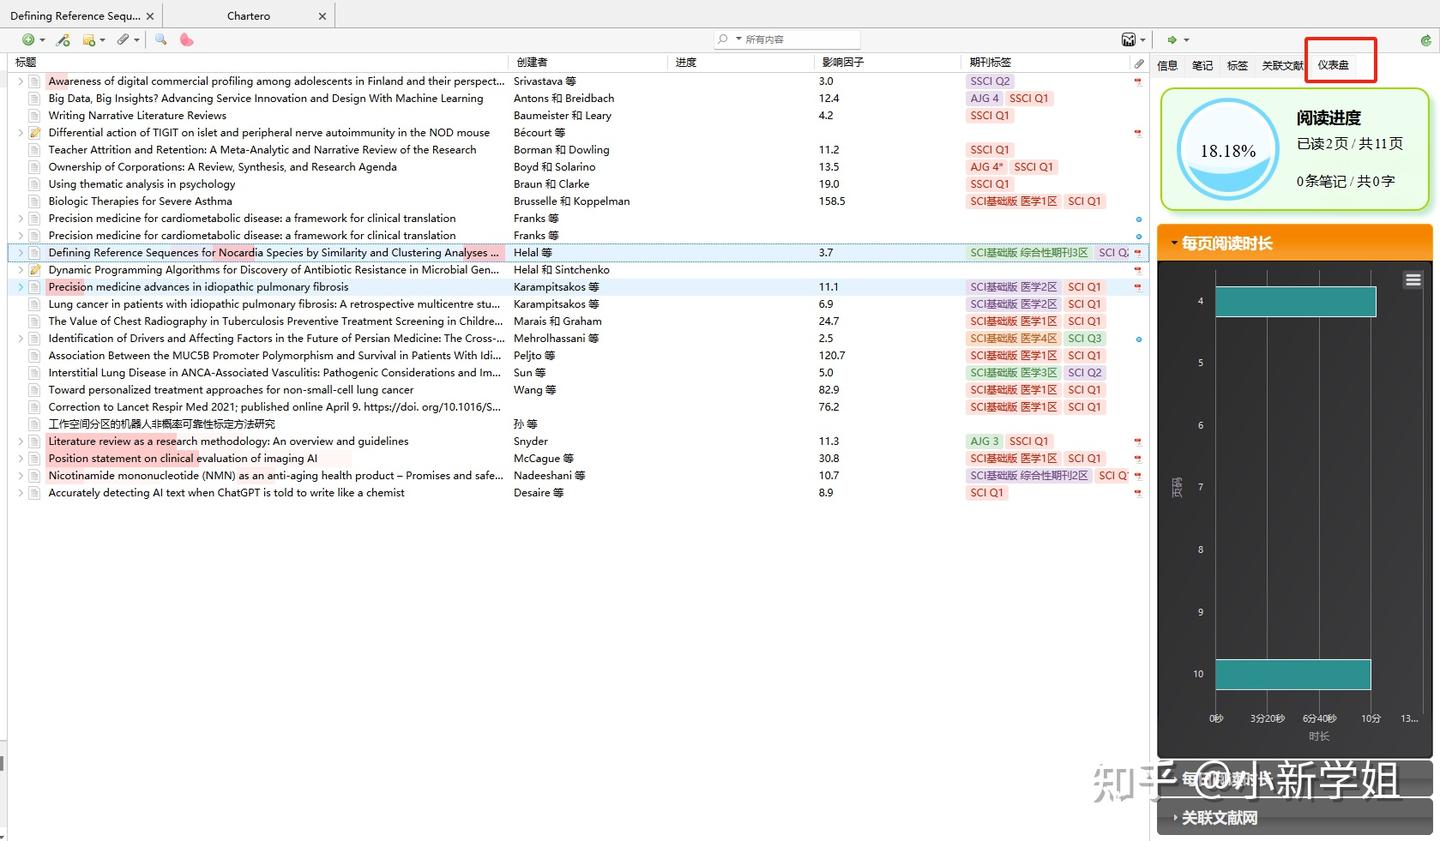Click the New Note icon
Screen dimensions: 1440x841
(x=89, y=40)
